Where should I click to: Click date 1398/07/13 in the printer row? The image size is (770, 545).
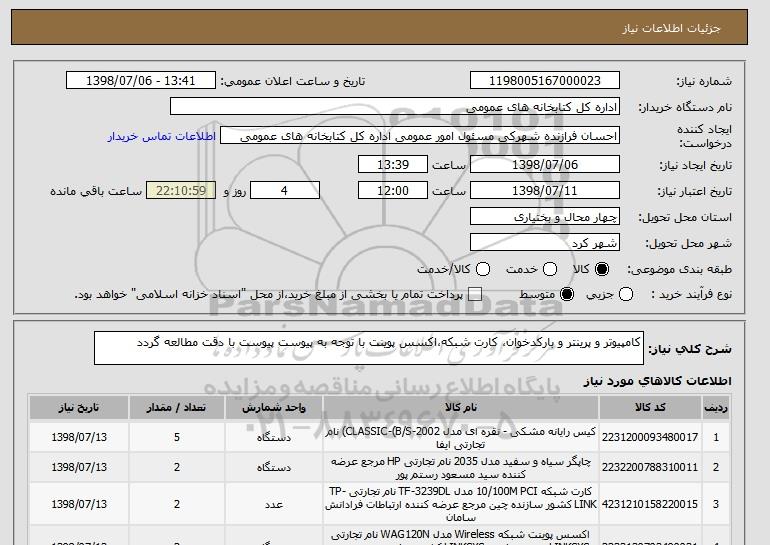tap(79, 467)
